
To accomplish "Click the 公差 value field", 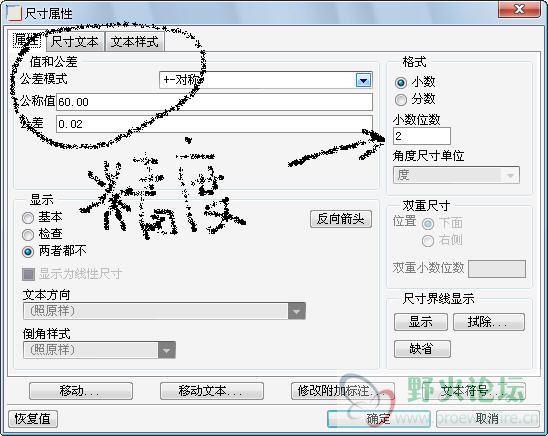I will coord(214,124).
